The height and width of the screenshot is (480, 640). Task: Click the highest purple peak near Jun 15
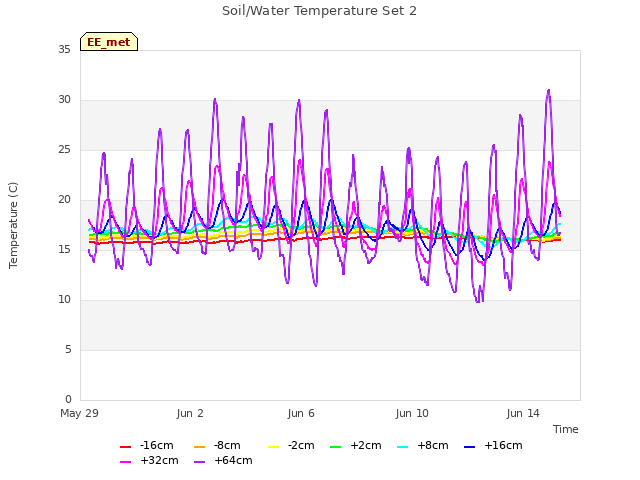(549, 90)
